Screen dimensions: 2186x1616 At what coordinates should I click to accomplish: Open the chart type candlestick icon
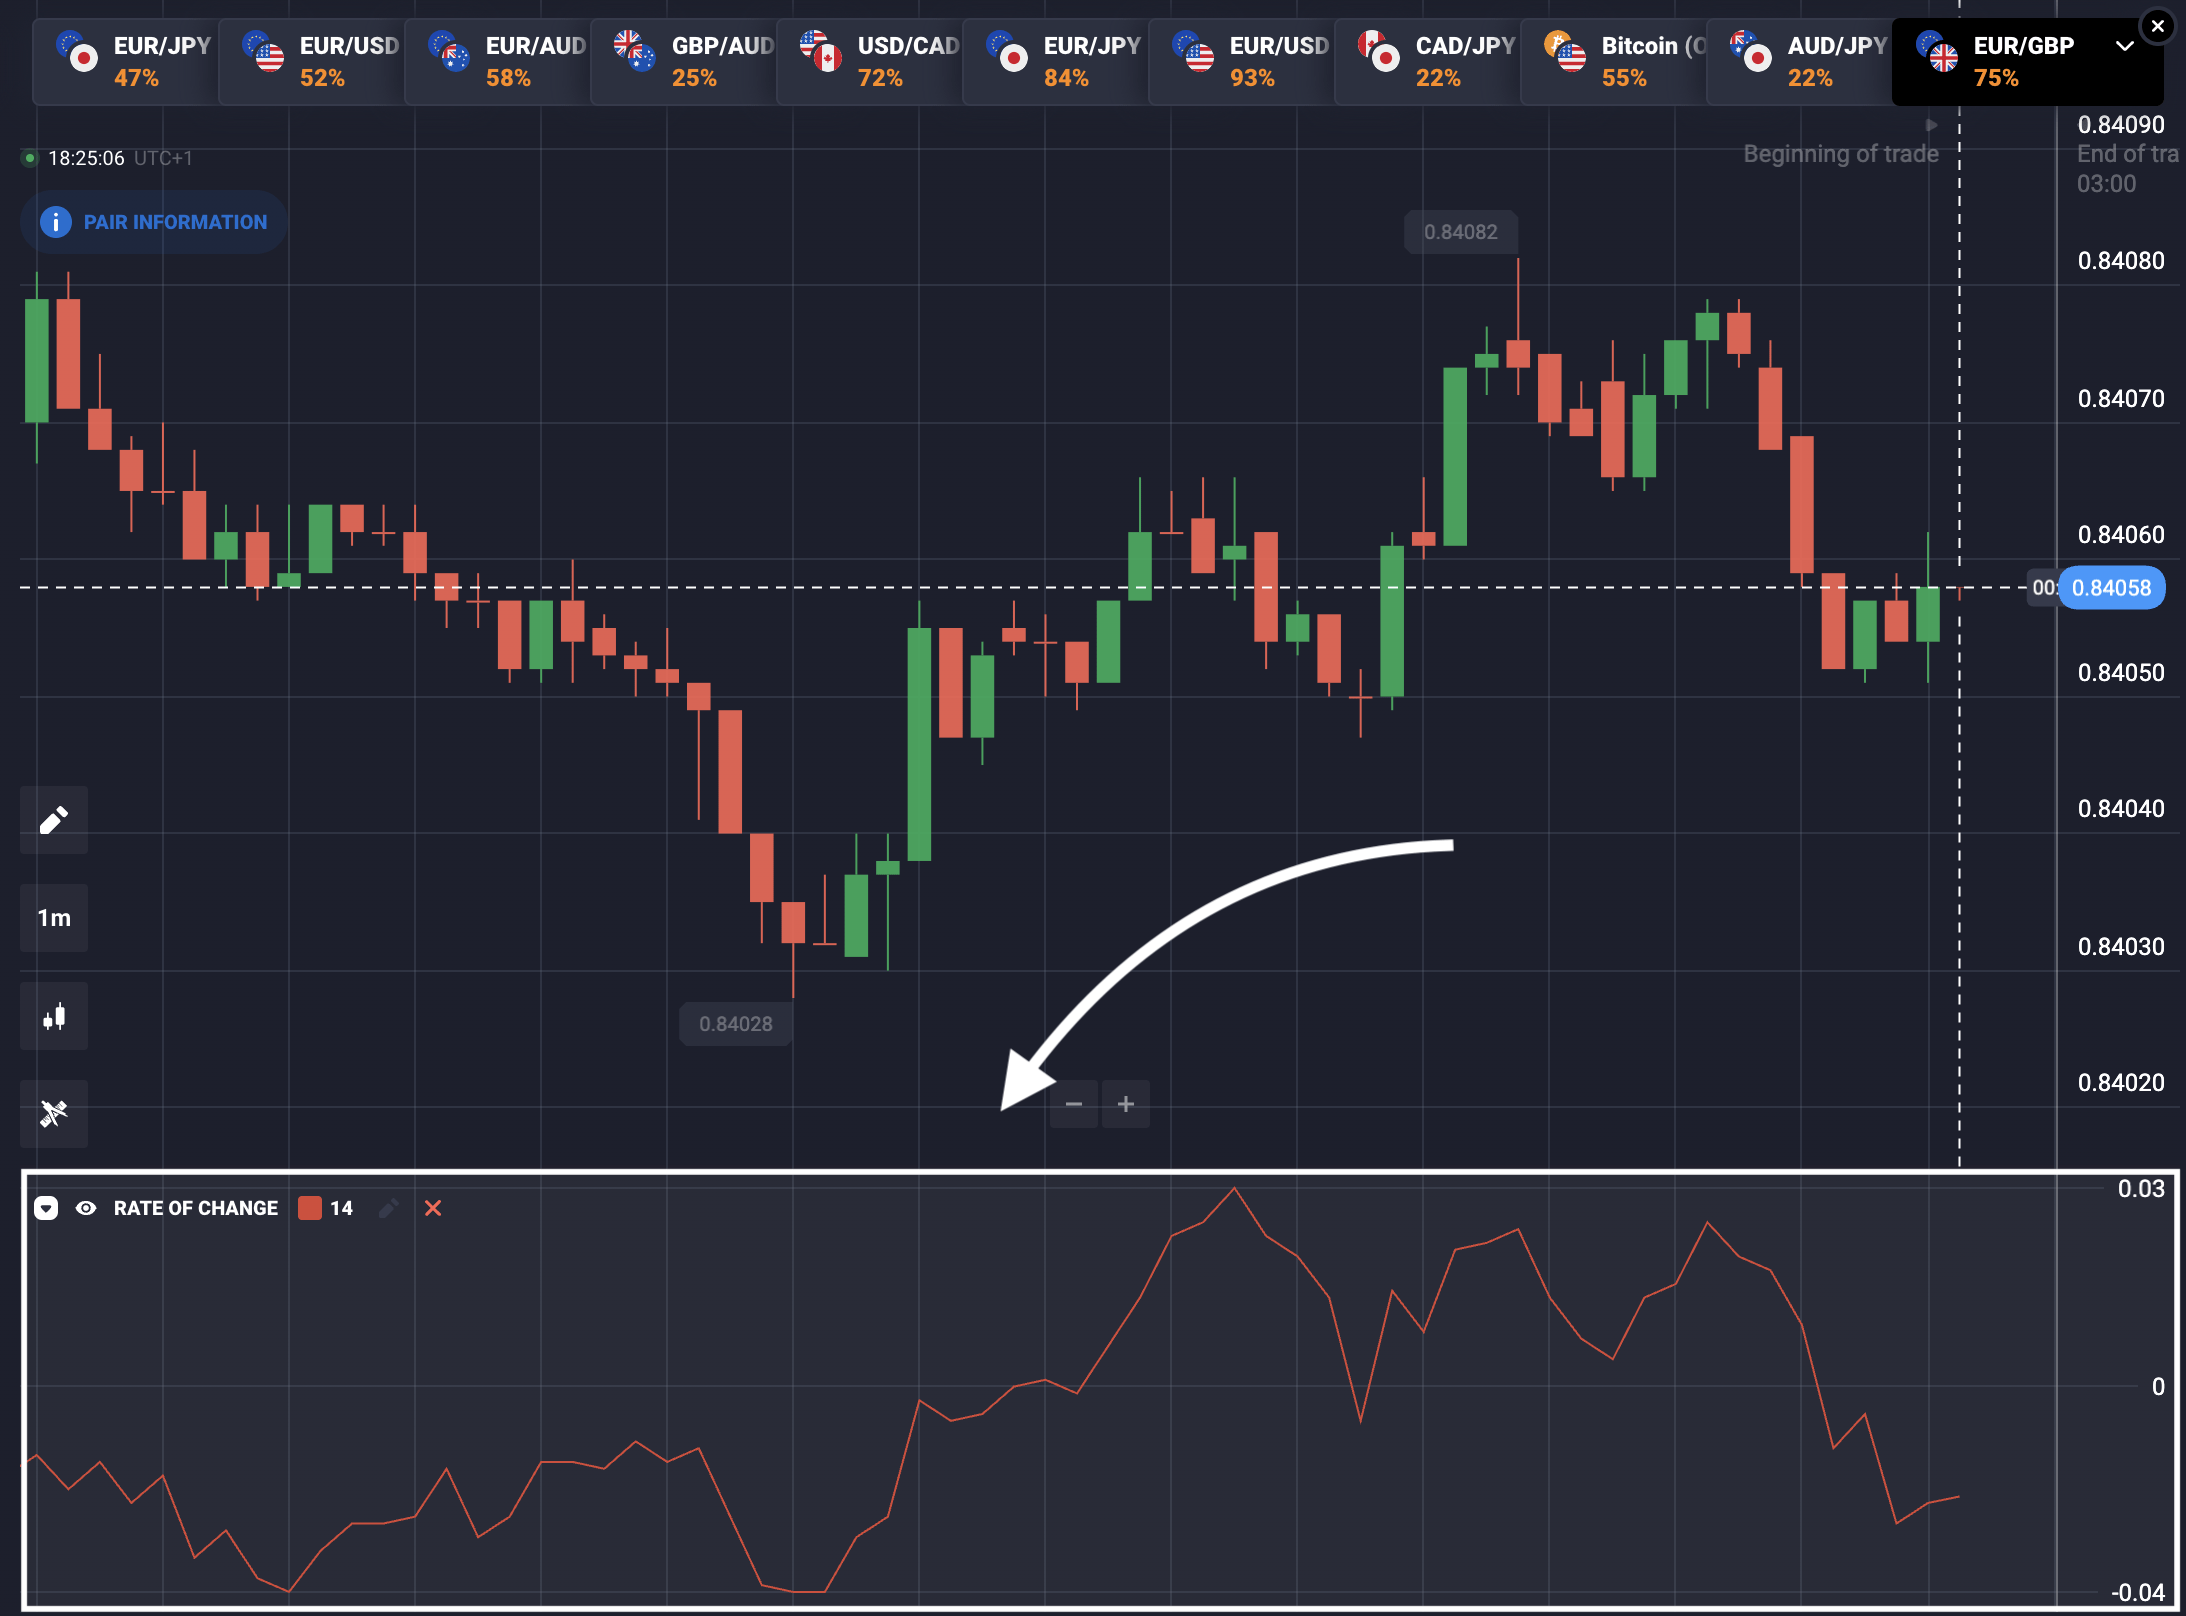[54, 1016]
